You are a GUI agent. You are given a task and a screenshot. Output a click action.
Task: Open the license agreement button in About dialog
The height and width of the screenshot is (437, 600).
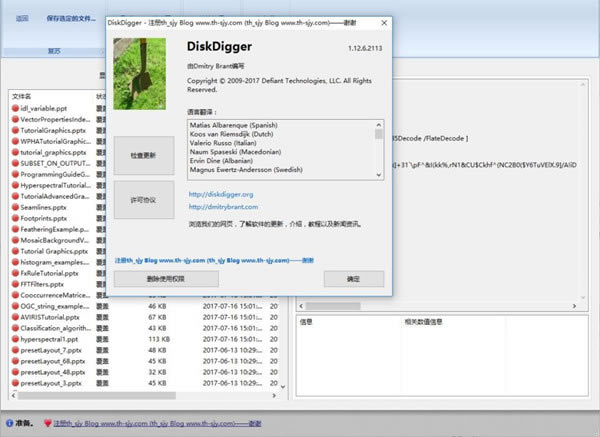click(144, 200)
